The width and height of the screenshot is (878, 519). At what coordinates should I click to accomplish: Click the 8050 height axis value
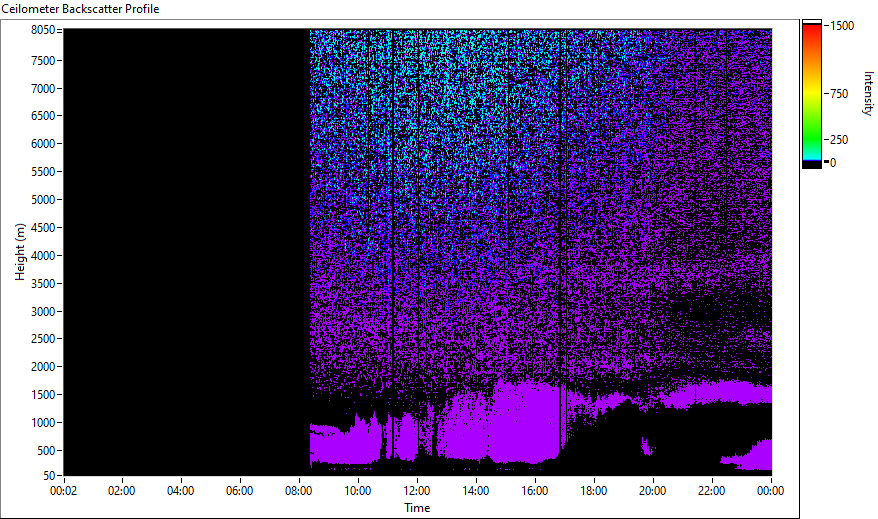pos(43,30)
